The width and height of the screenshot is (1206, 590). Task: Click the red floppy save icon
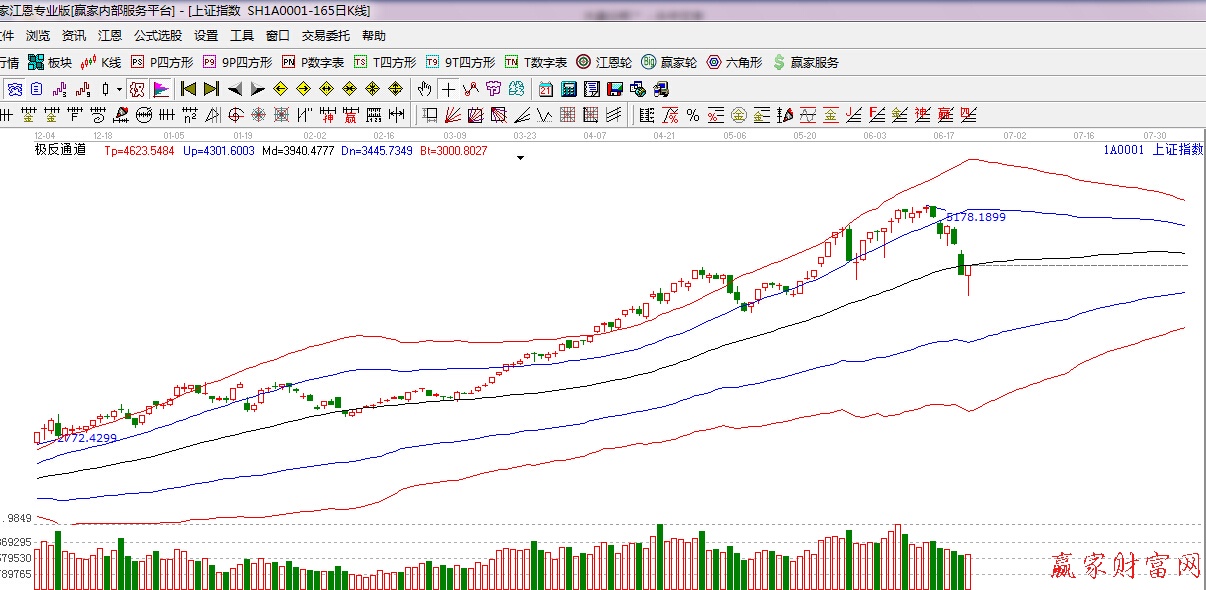tap(615, 89)
